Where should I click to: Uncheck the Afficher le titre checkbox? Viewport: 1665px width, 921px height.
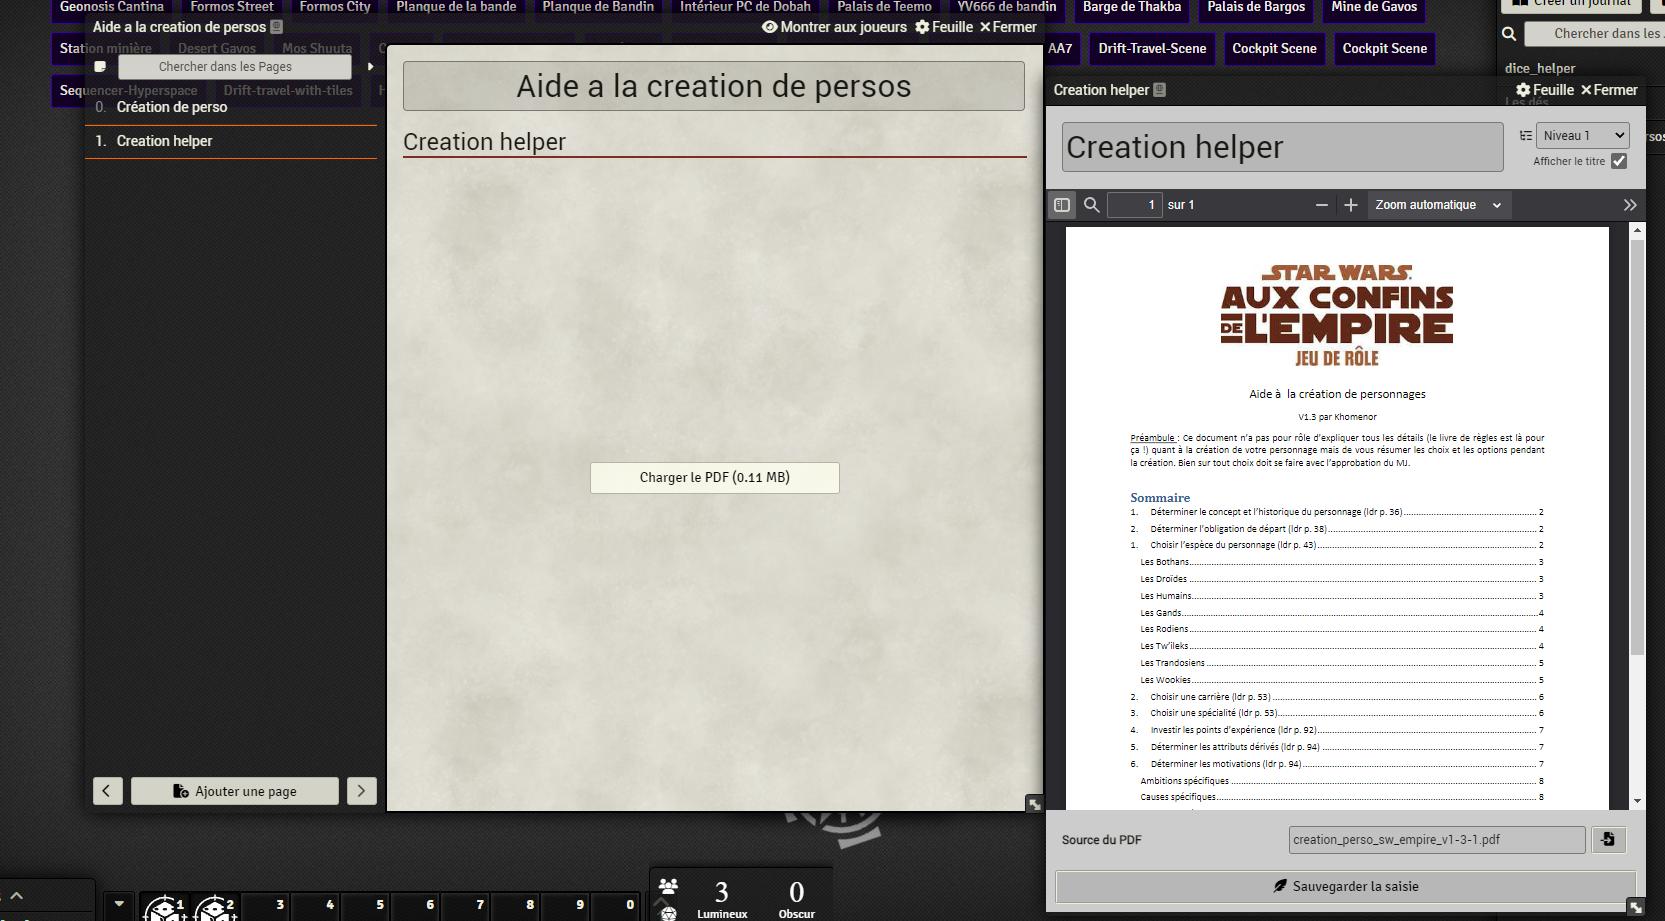click(1619, 161)
